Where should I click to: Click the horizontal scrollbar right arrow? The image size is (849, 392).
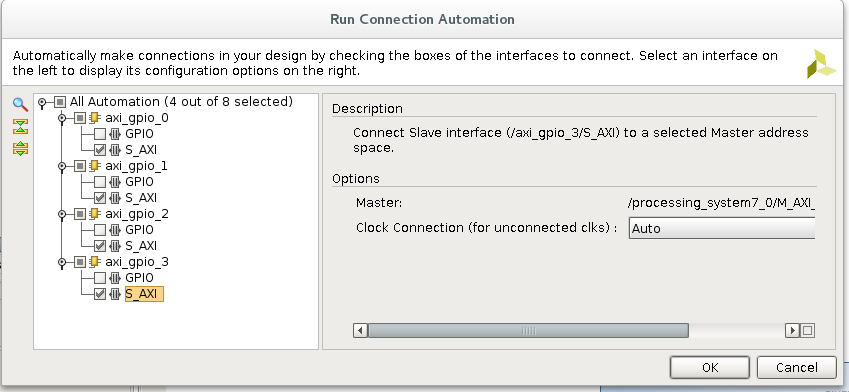point(792,330)
